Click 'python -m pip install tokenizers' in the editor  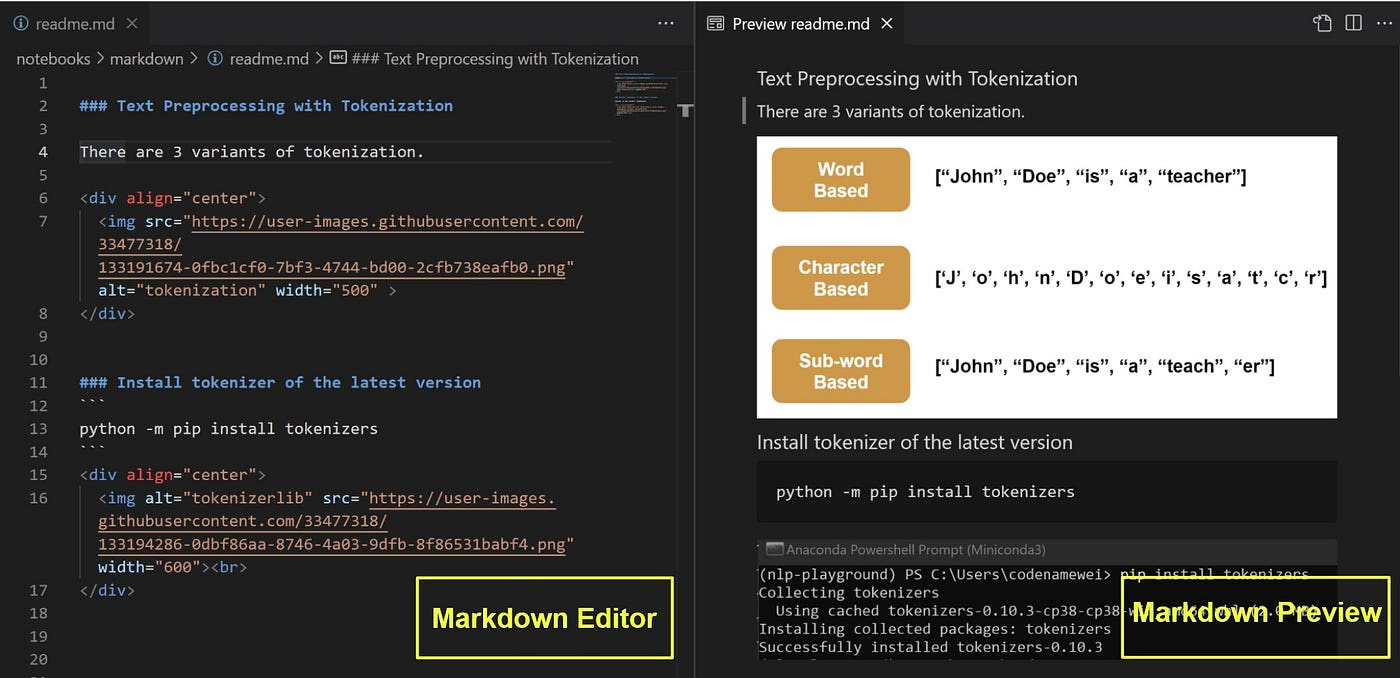229,428
